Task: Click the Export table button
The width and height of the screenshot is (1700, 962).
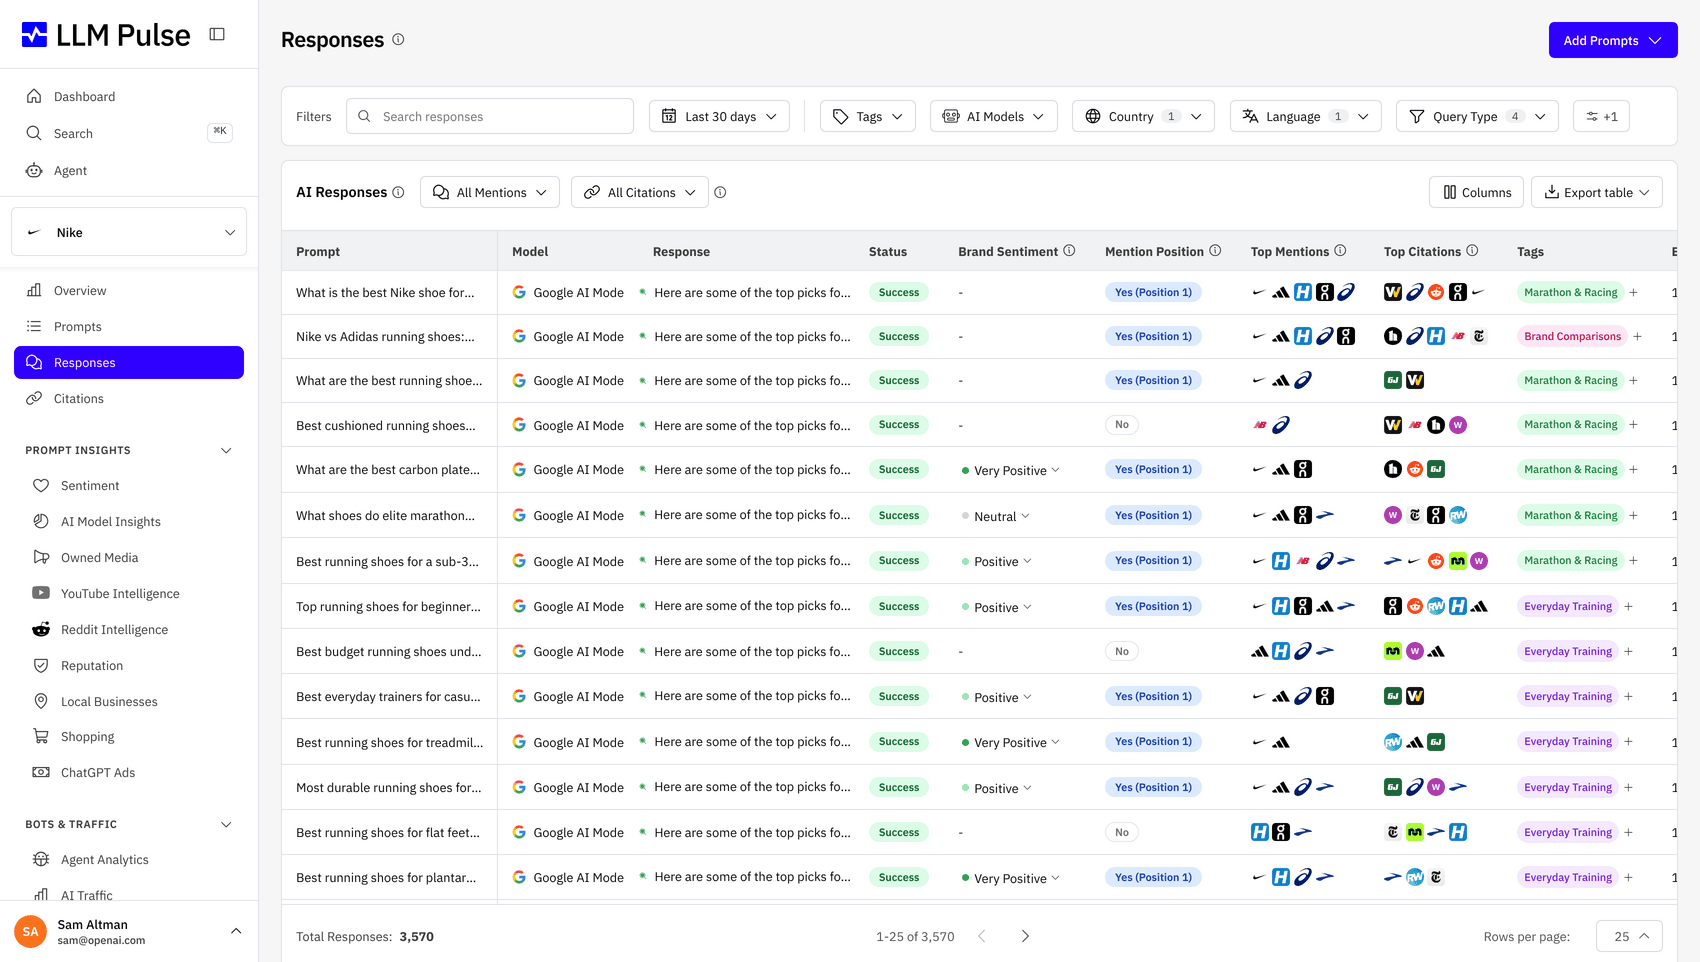Action: [x=1596, y=192]
